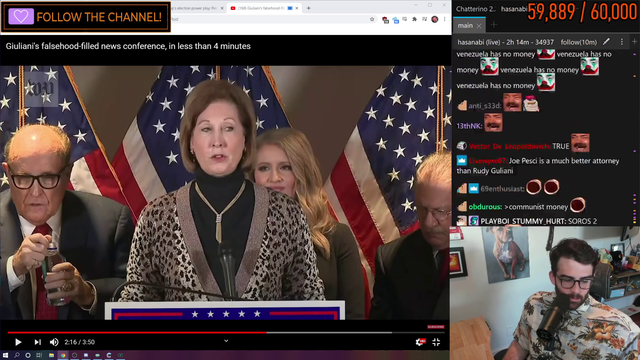Open the red extension icon in Chrome toolbar
The width and height of the screenshot is (640, 360).
[385, 20]
